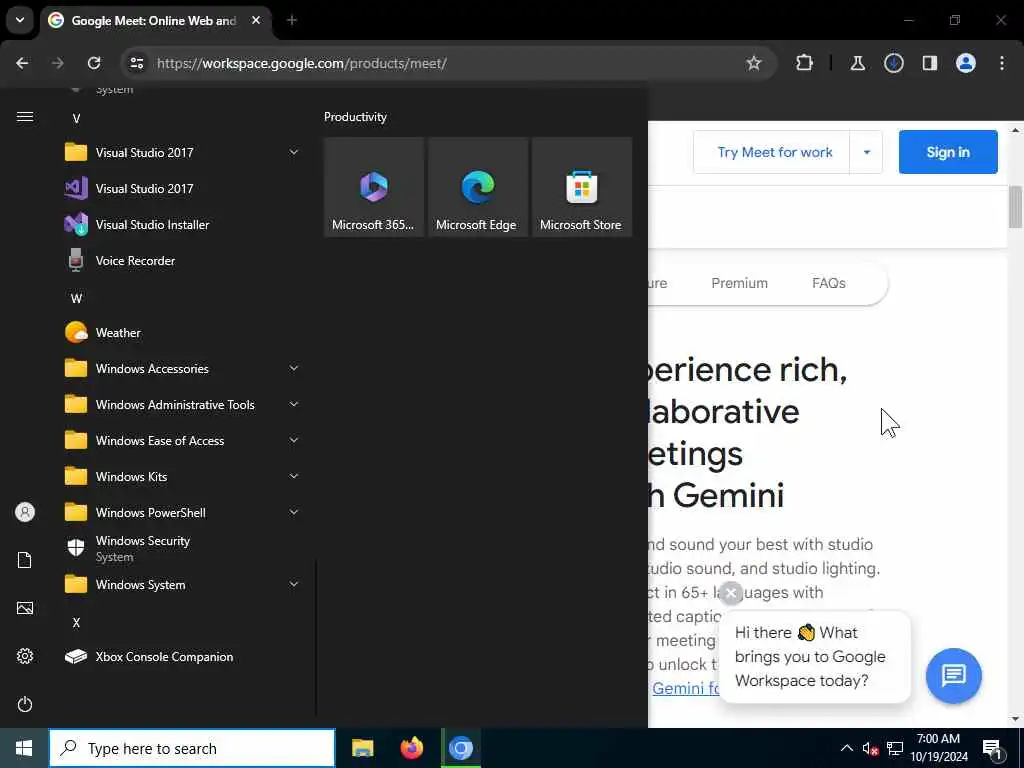Expand Windows Kits folder
The width and height of the screenshot is (1024, 768).
pyautogui.click(x=182, y=477)
